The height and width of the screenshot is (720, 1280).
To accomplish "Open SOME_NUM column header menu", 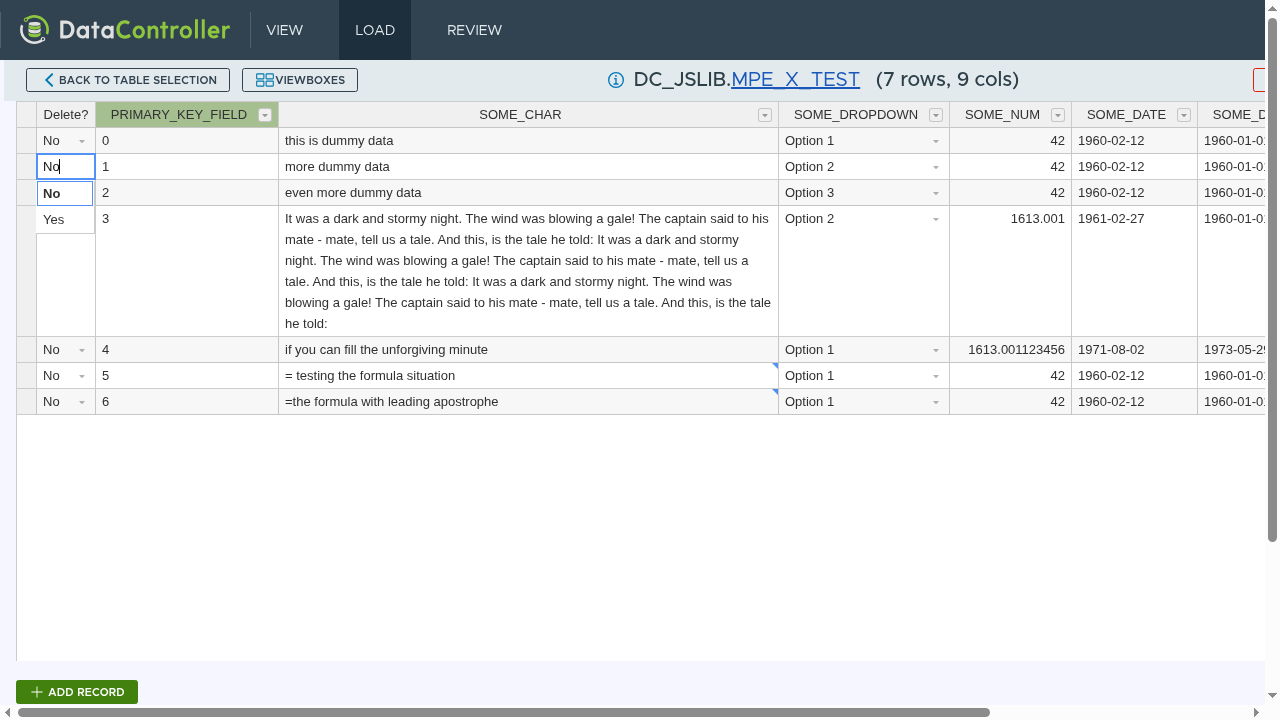I will 1058,115.
